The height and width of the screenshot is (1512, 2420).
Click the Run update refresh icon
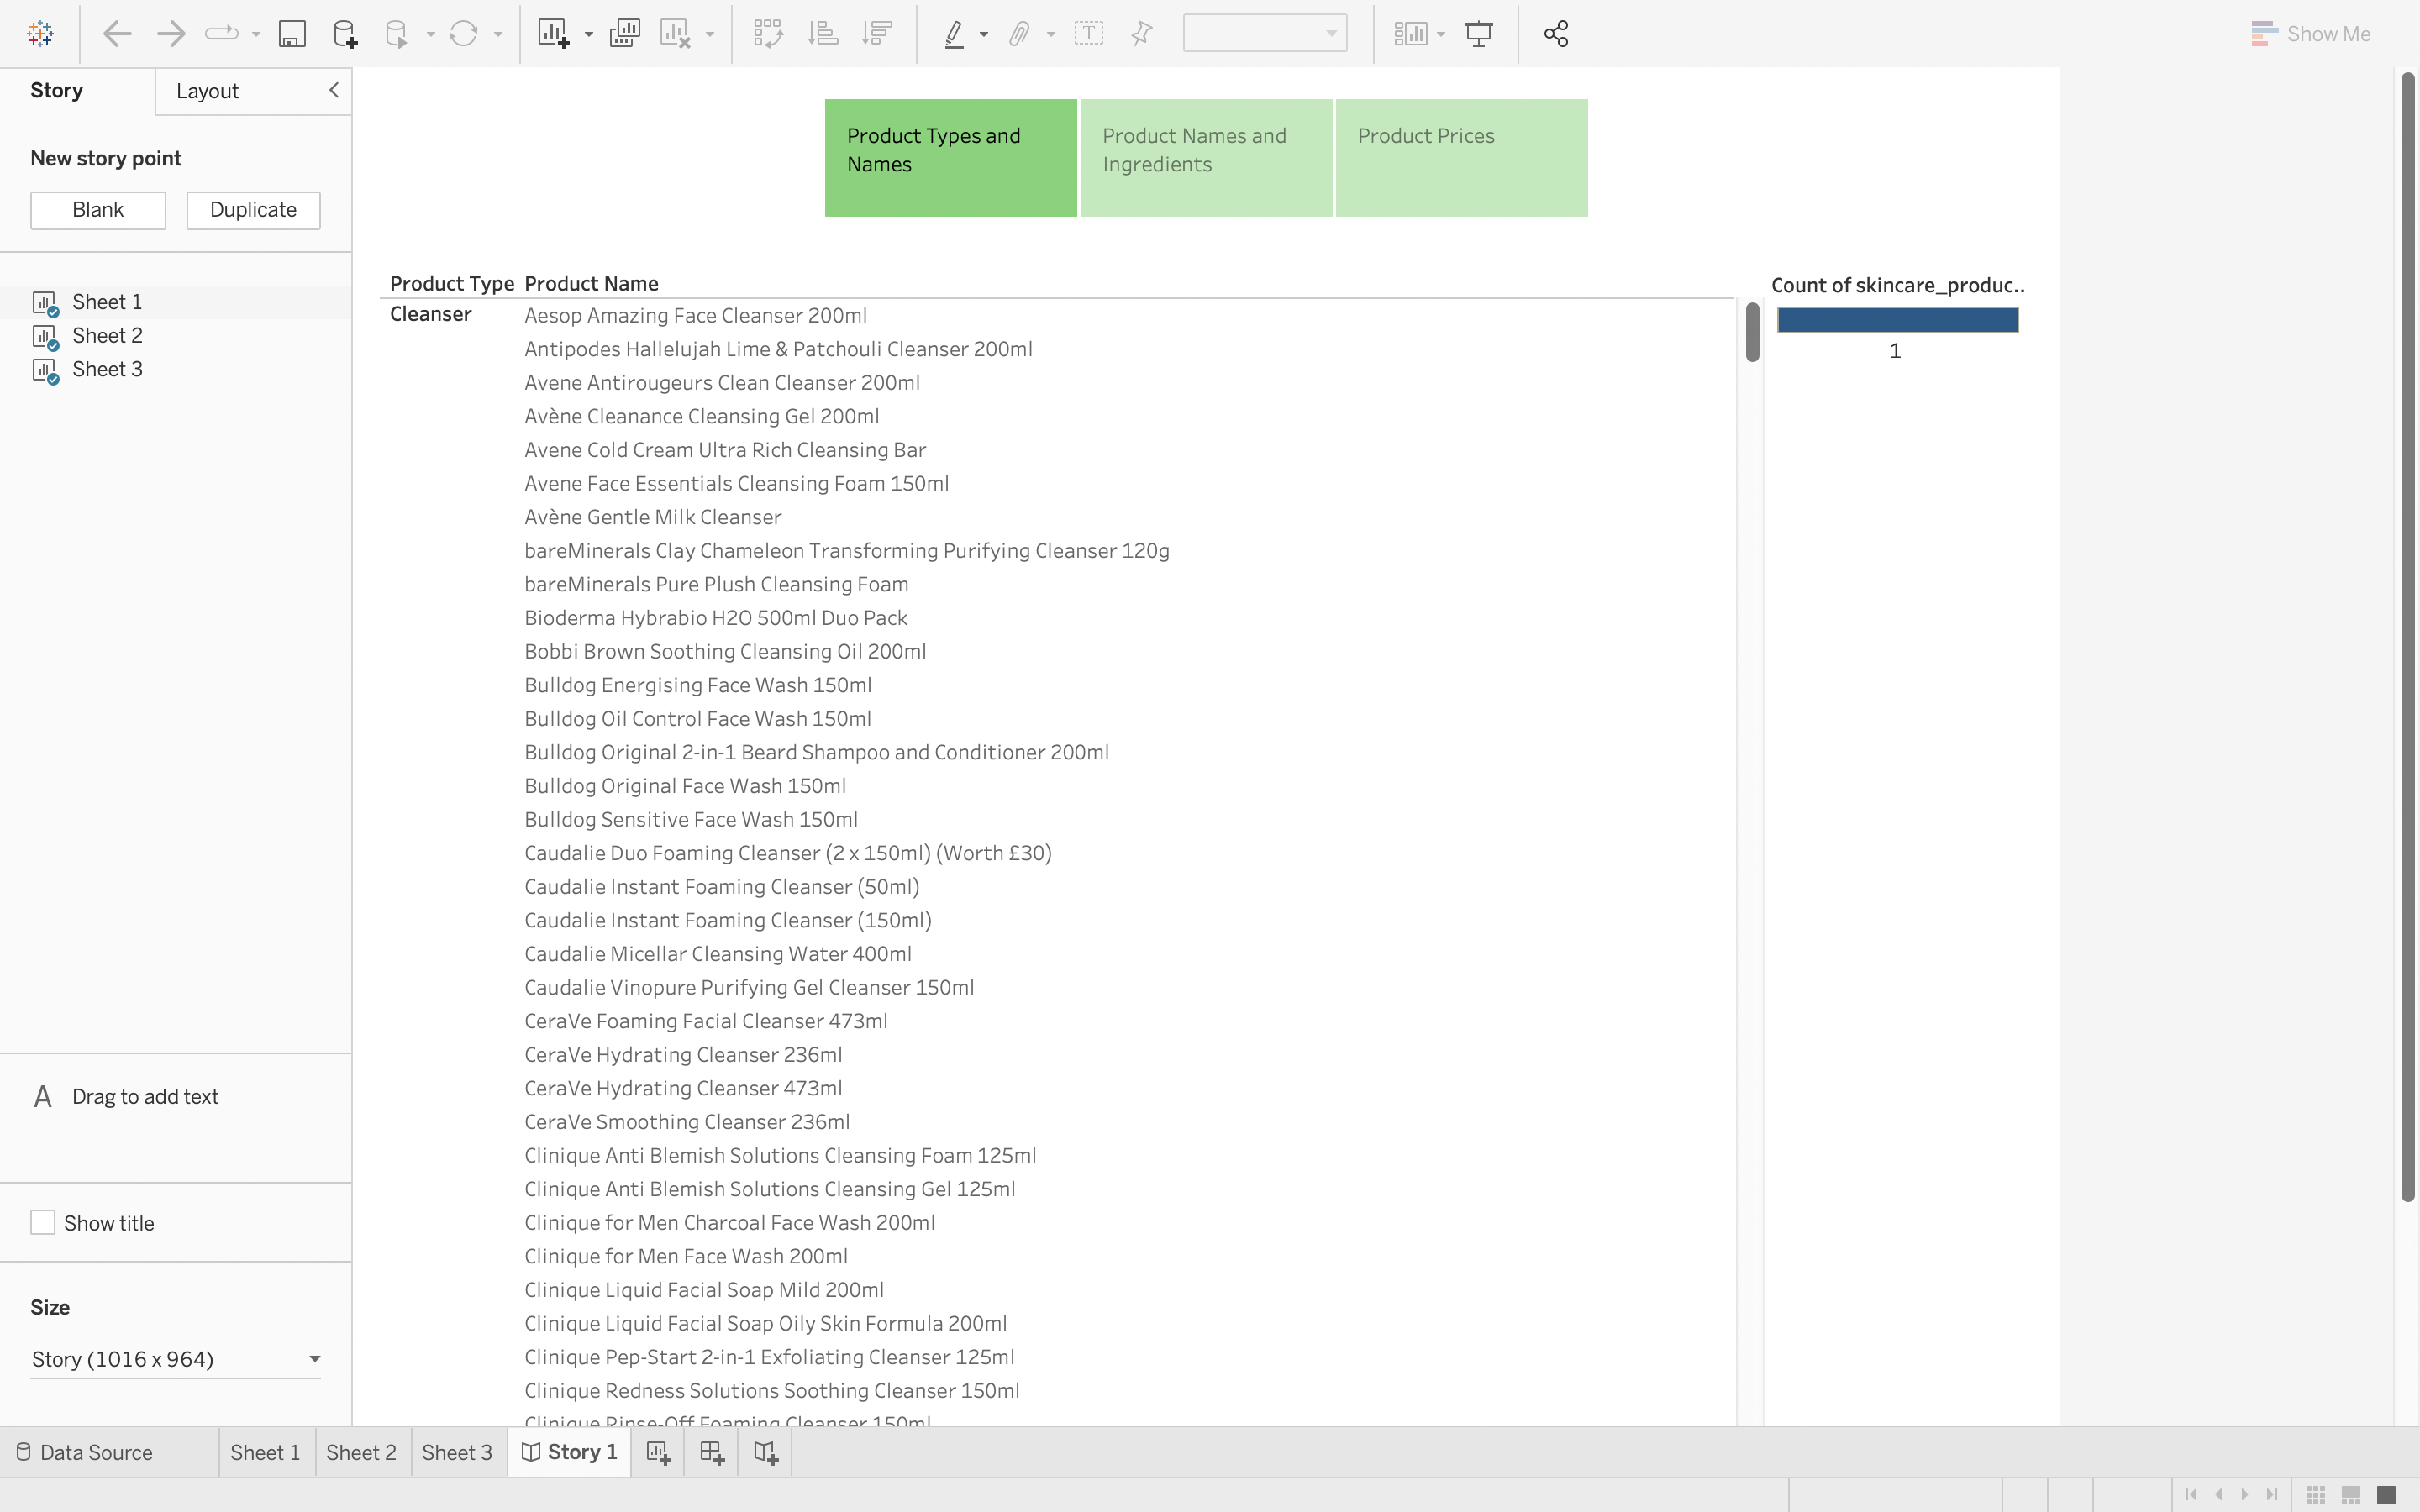463,34
